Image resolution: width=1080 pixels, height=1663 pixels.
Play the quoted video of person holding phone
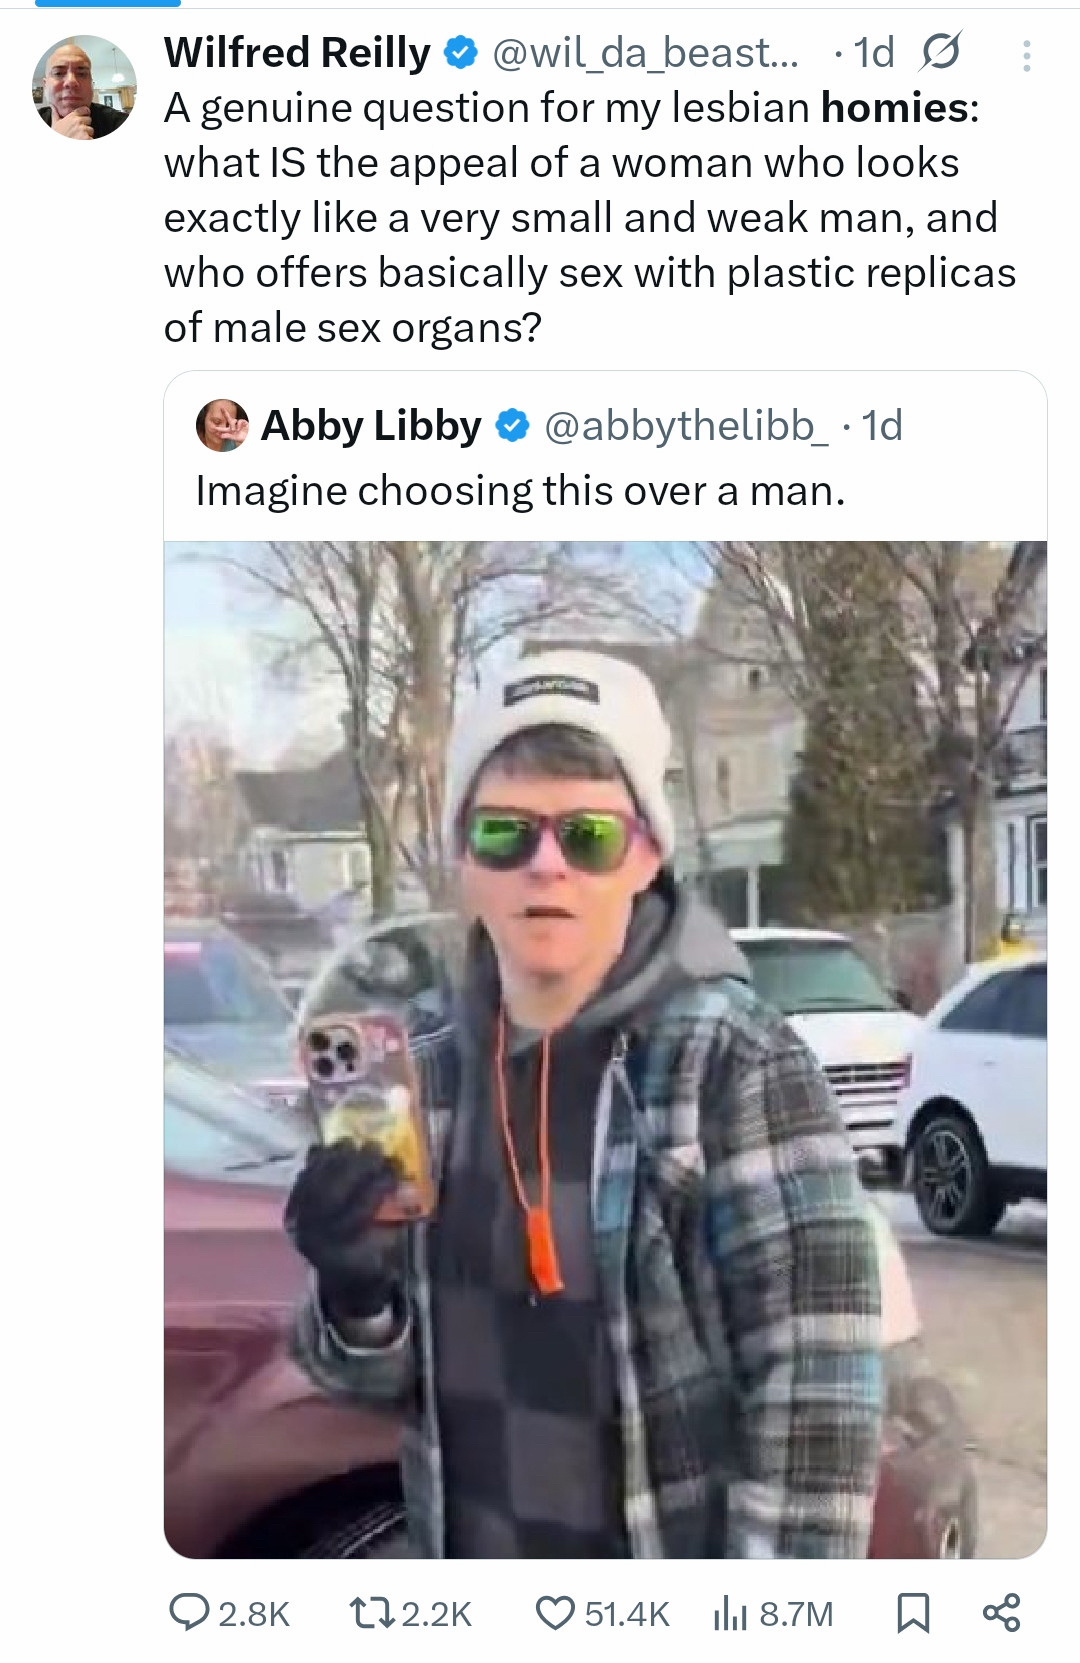pyautogui.click(x=605, y=1048)
